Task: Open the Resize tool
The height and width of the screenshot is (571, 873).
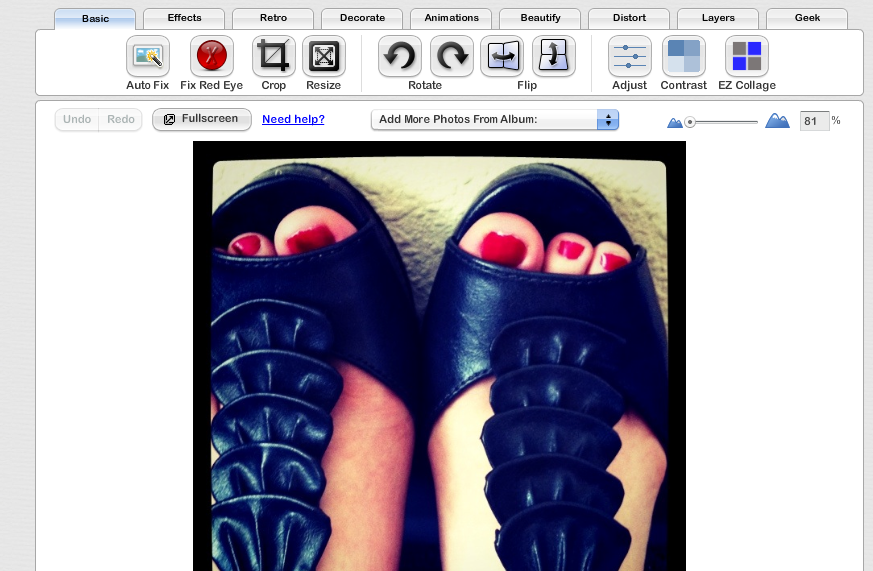Action: 323,56
